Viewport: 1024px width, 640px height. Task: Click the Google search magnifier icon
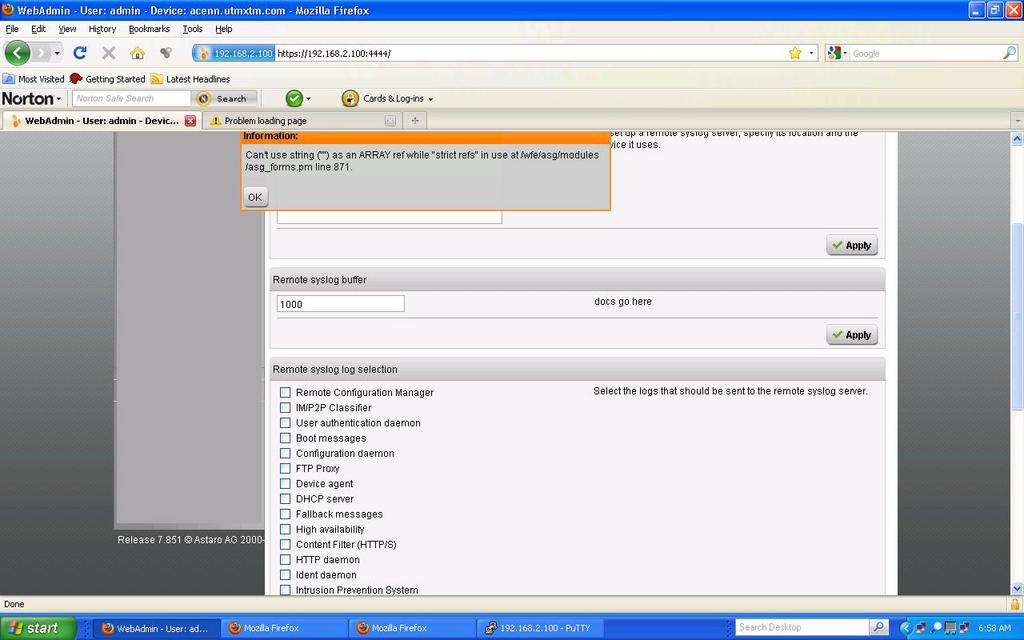pos(1009,53)
